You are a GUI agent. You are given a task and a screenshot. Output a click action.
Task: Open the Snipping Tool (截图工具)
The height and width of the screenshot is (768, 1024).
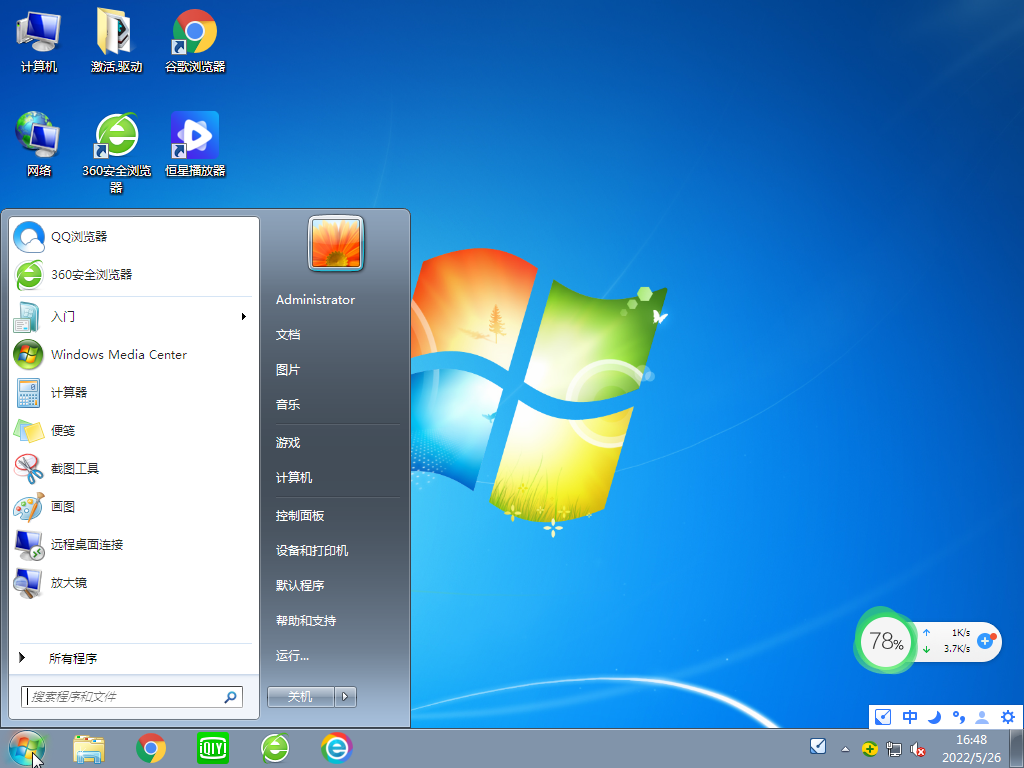tap(77, 468)
